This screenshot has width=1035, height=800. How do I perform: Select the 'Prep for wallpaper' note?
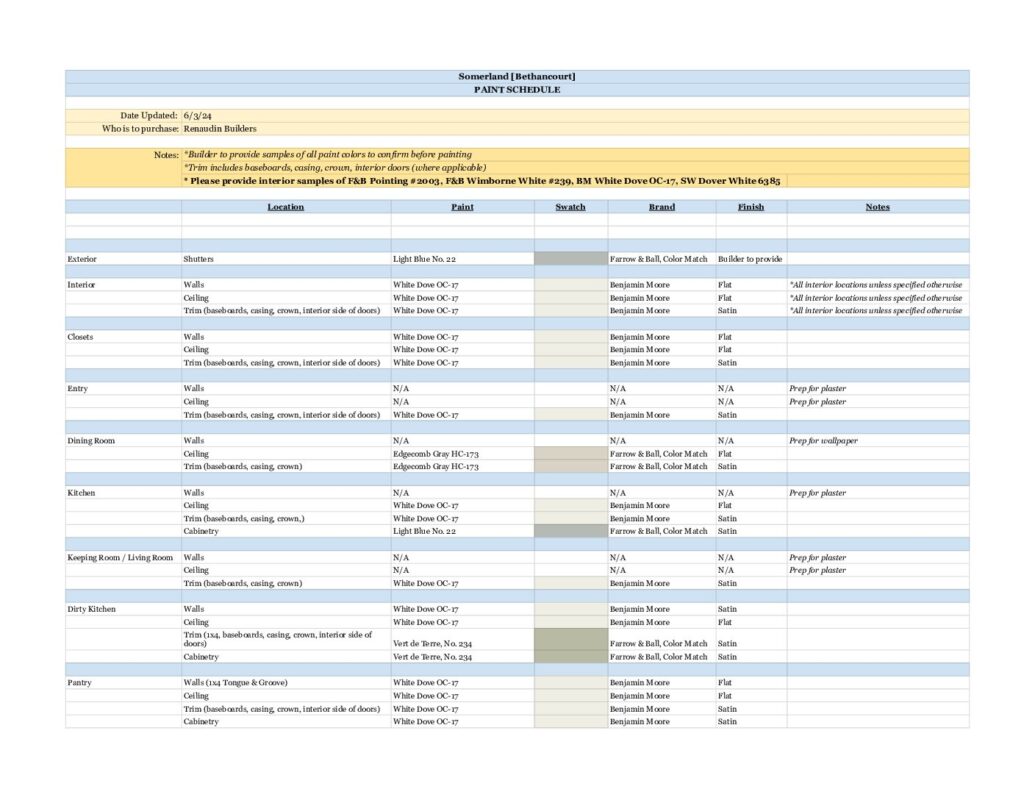pyautogui.click(x=823, y=440)
